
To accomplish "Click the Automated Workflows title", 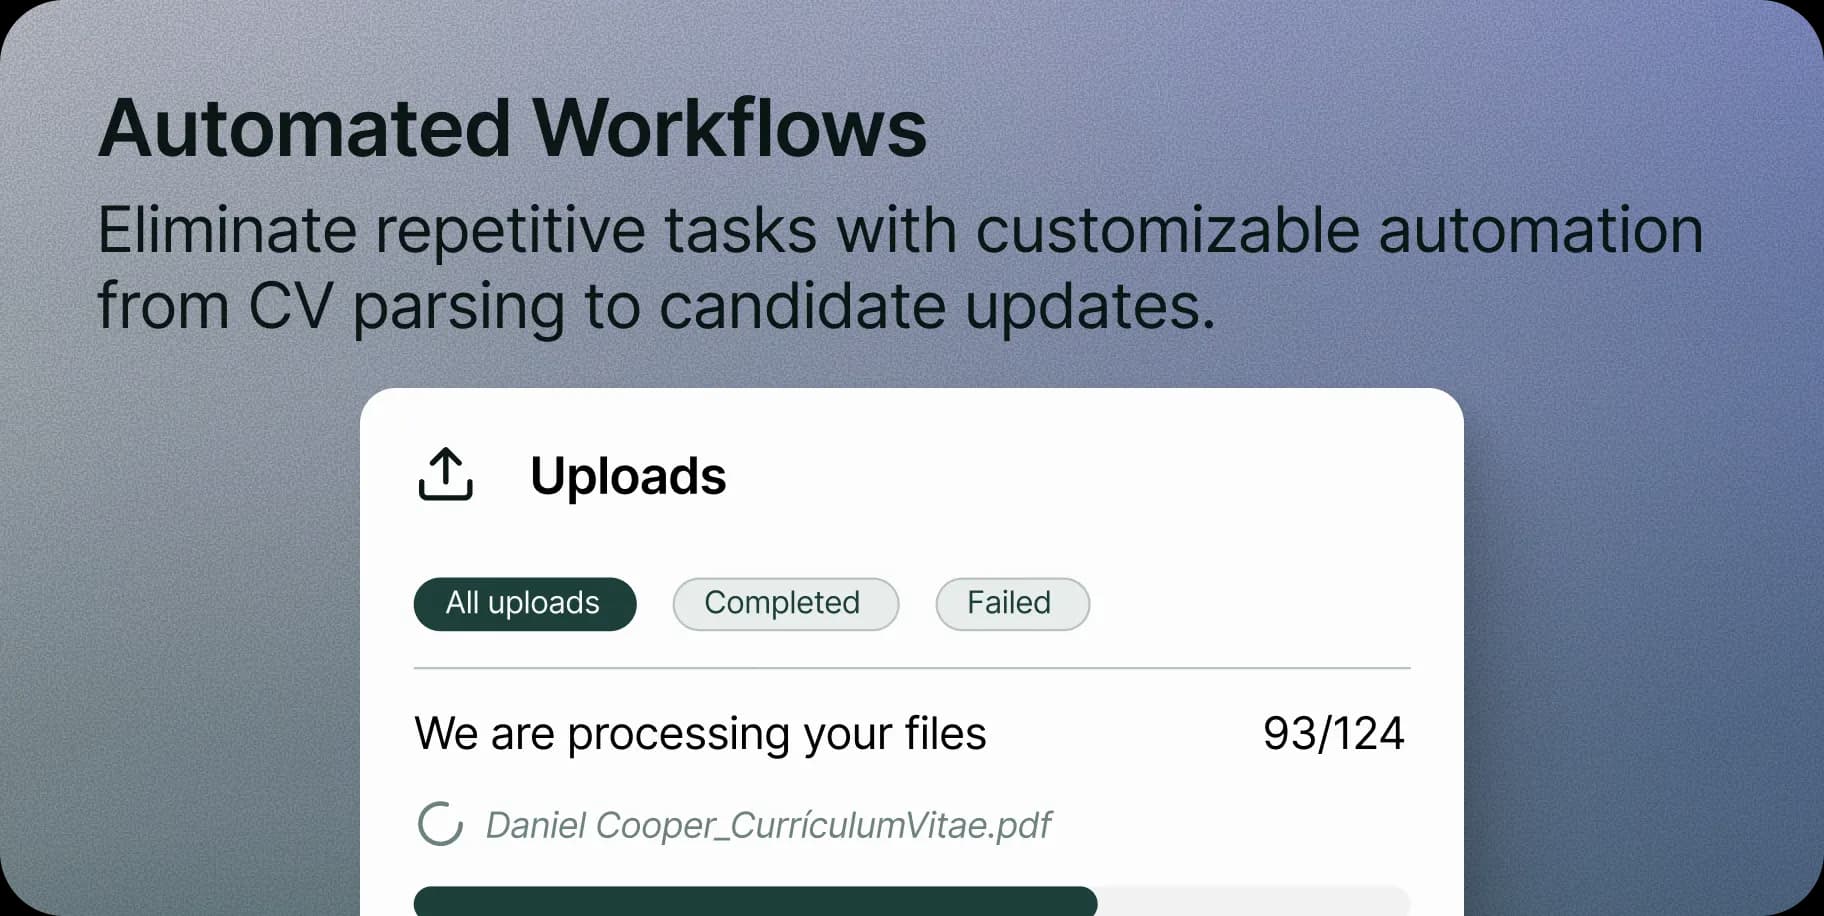I will pos(512,129).
